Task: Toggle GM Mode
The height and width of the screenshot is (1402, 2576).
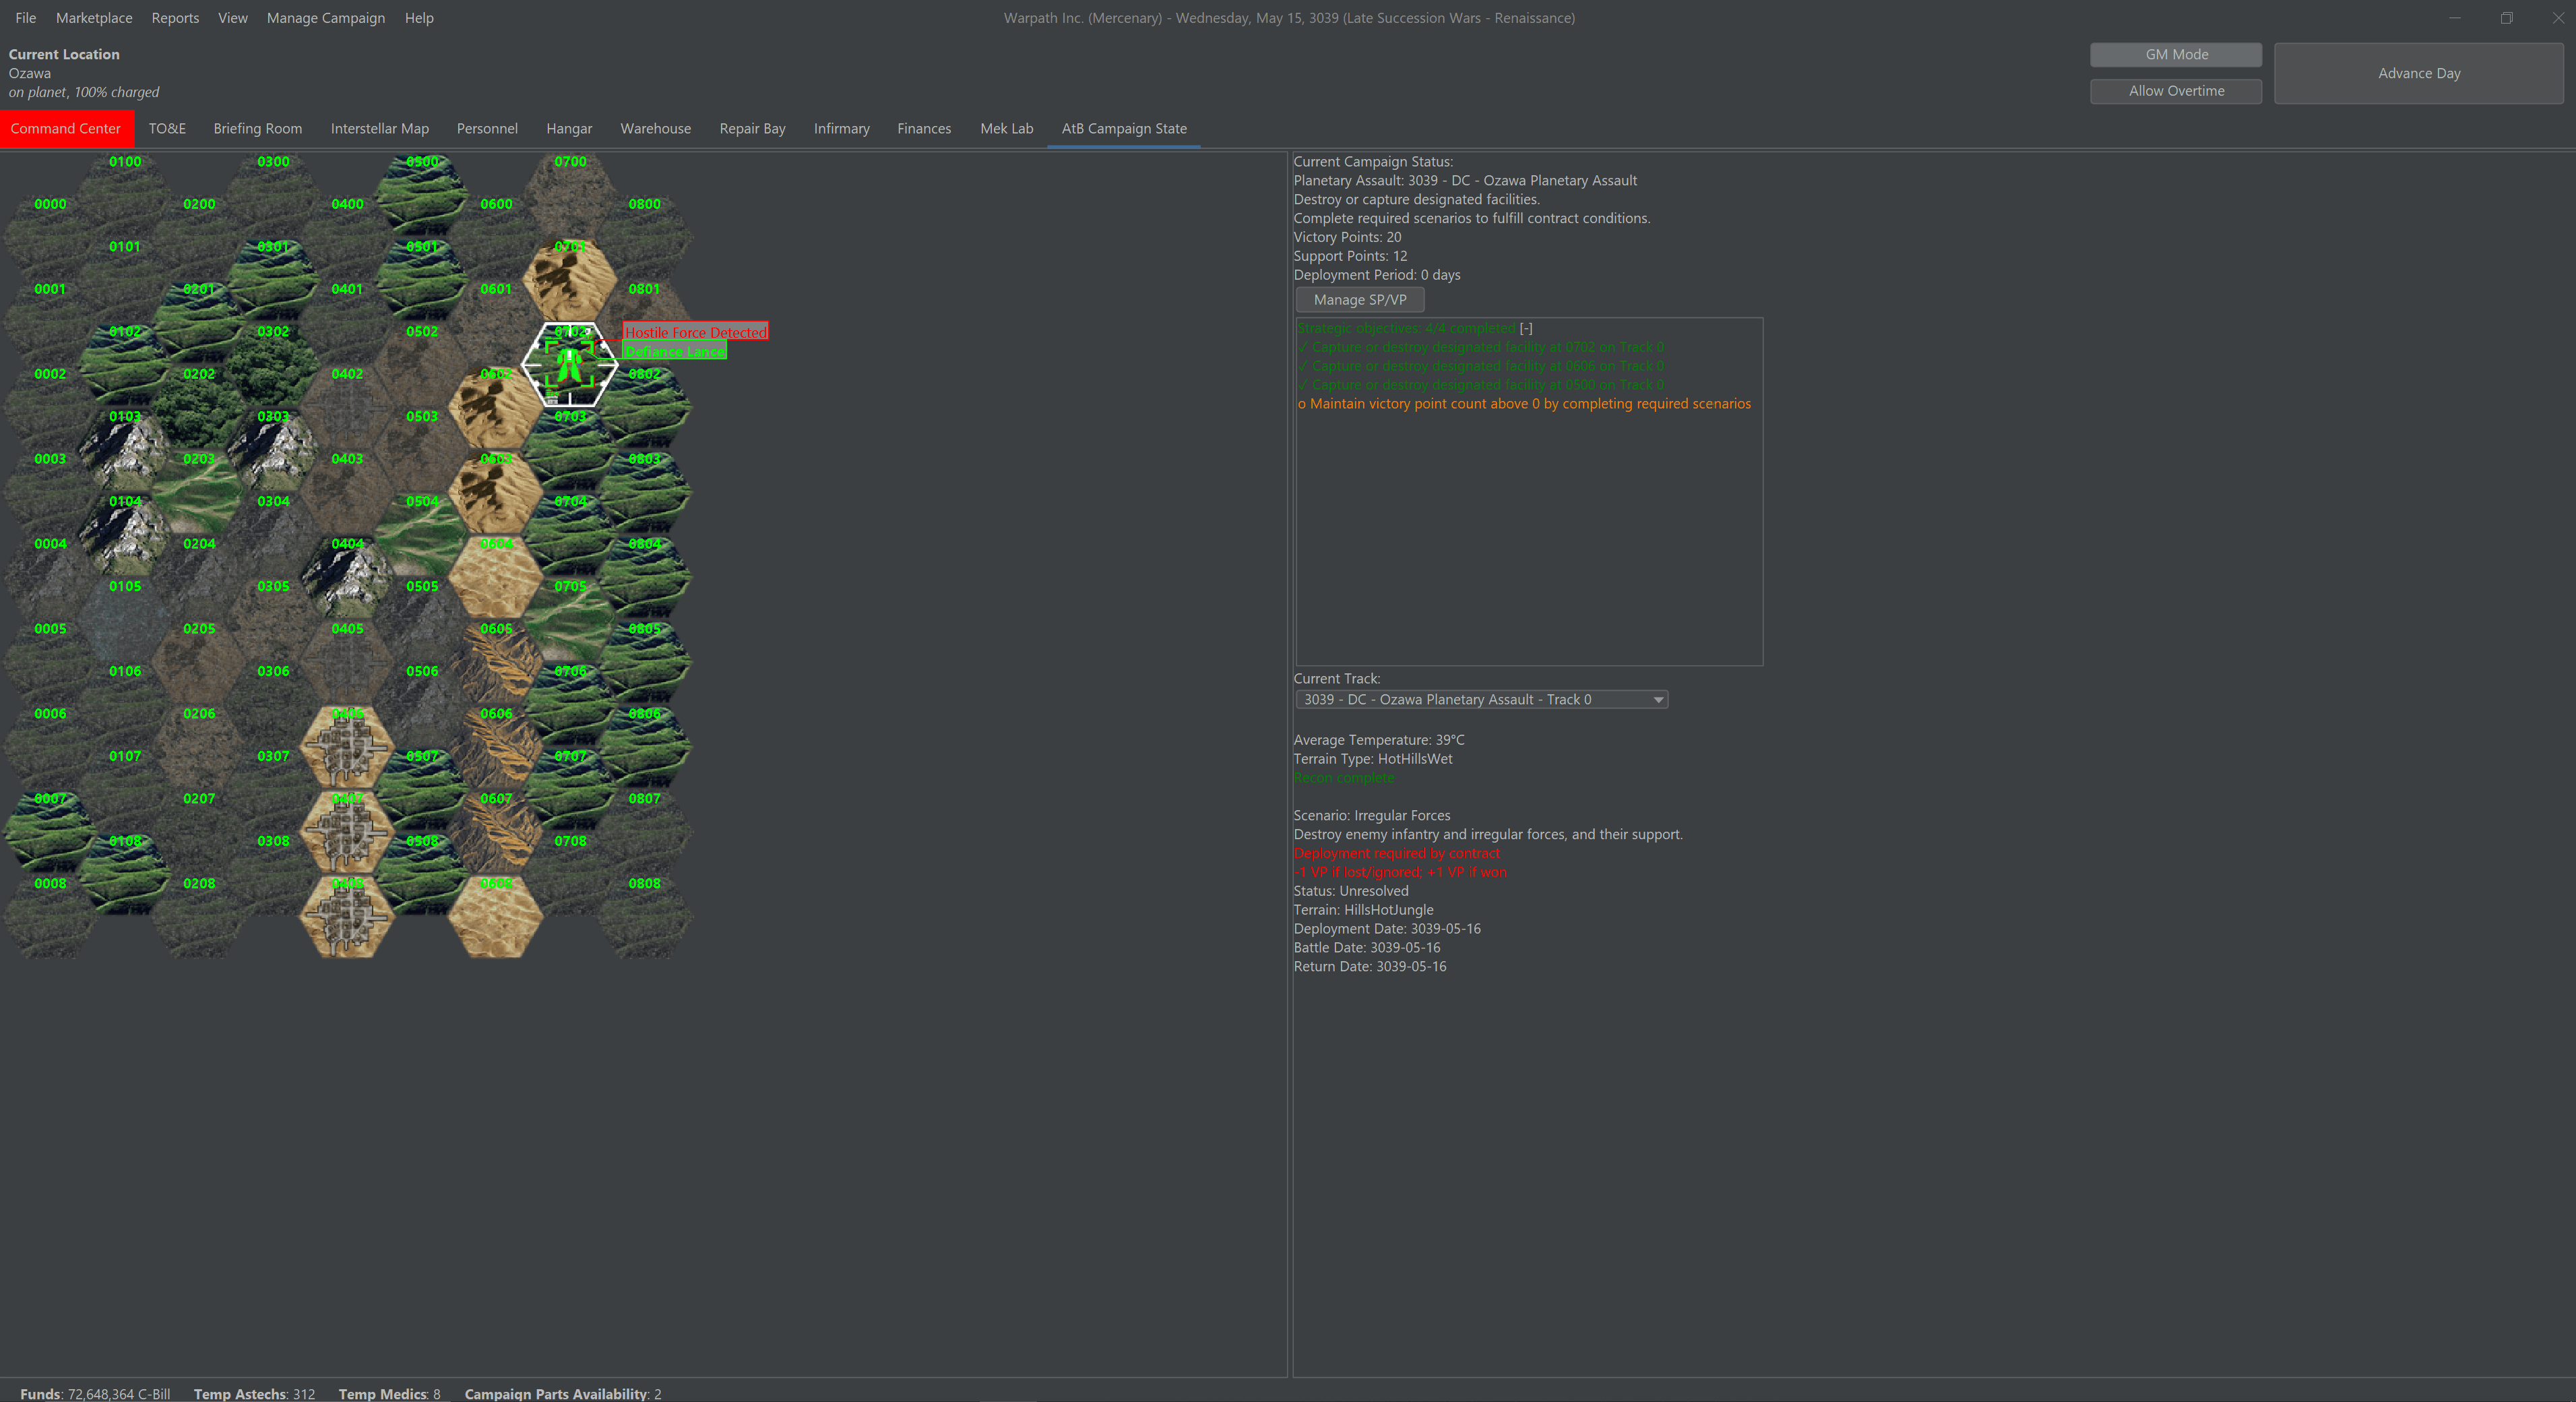Action: (x=2175, y=55)
